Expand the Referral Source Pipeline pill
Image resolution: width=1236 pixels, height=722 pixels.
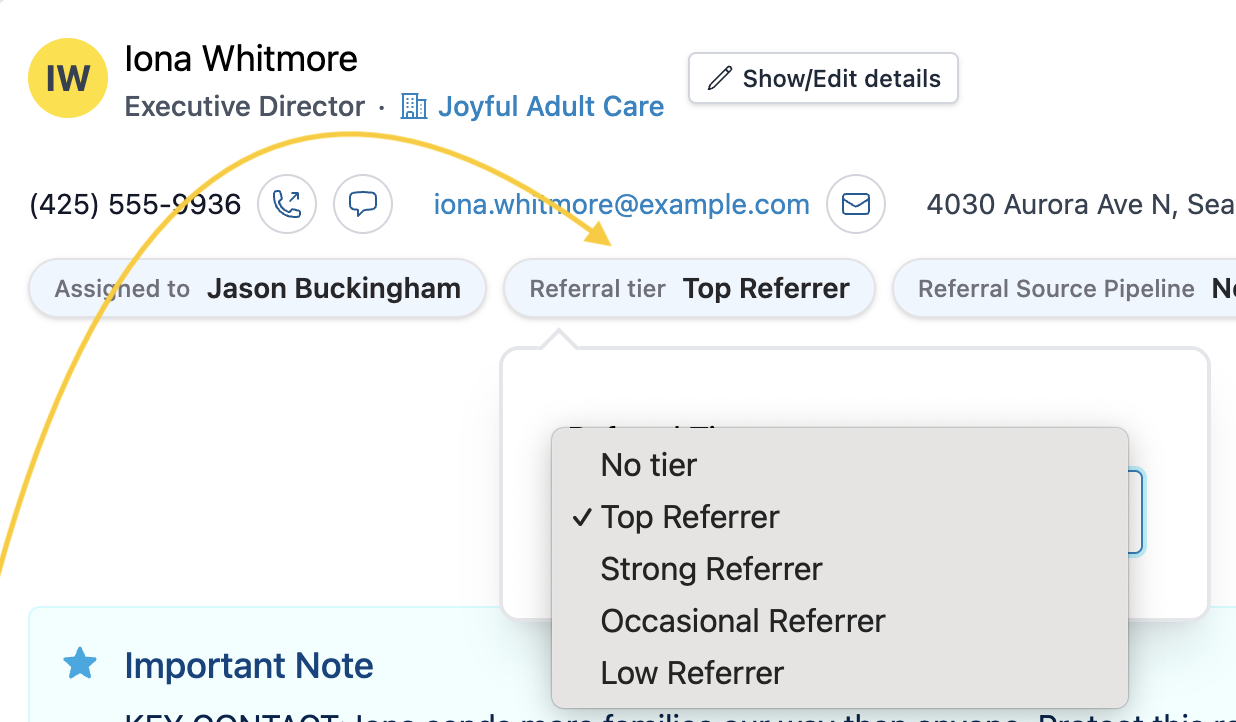click(1064, 289)
